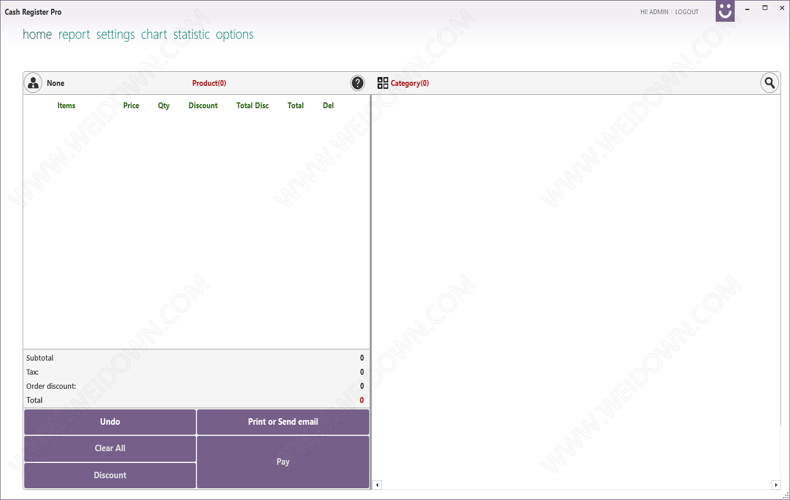The height and width of the screenshot is (500, 790).
Task: Click the right arrow of horizontal scrollbar
Action: 775,485
